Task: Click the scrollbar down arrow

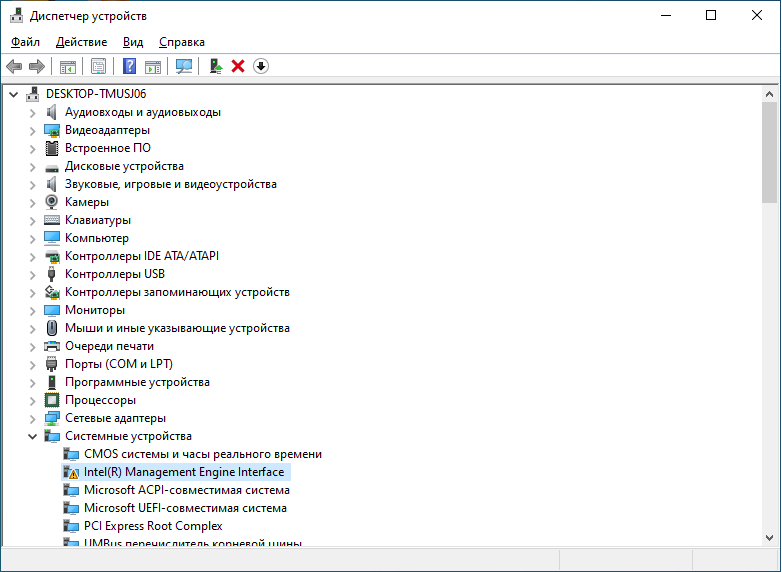Action: click(x=769, y=538)
